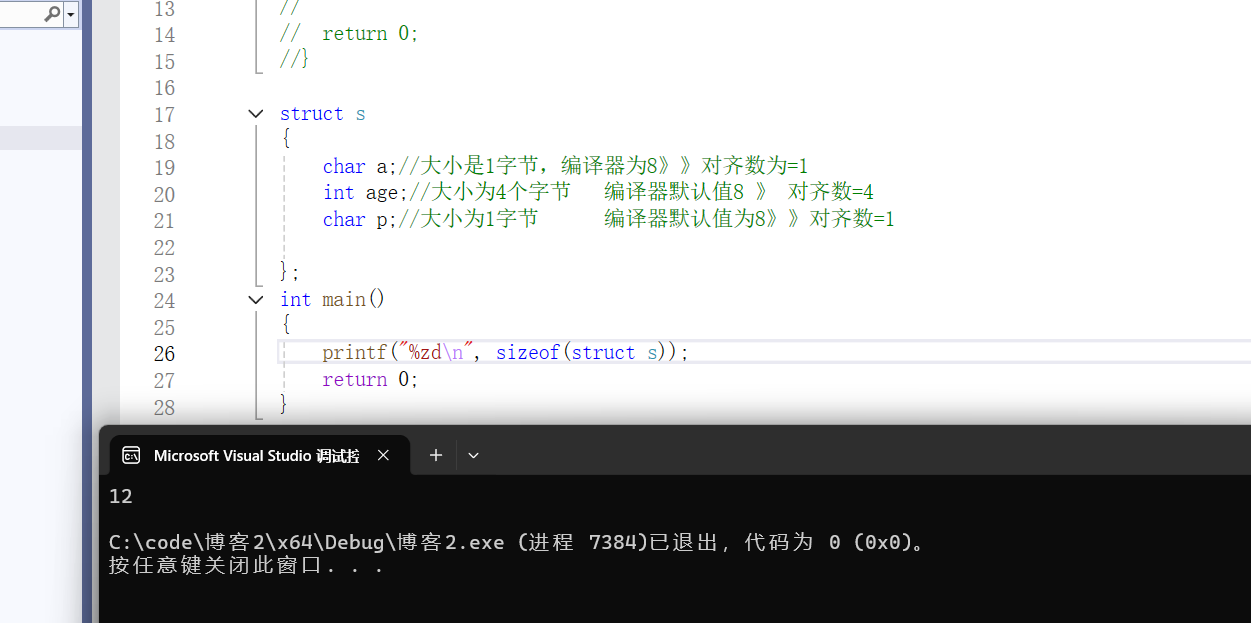Collapse the int main function block

[x=256, y=299]
